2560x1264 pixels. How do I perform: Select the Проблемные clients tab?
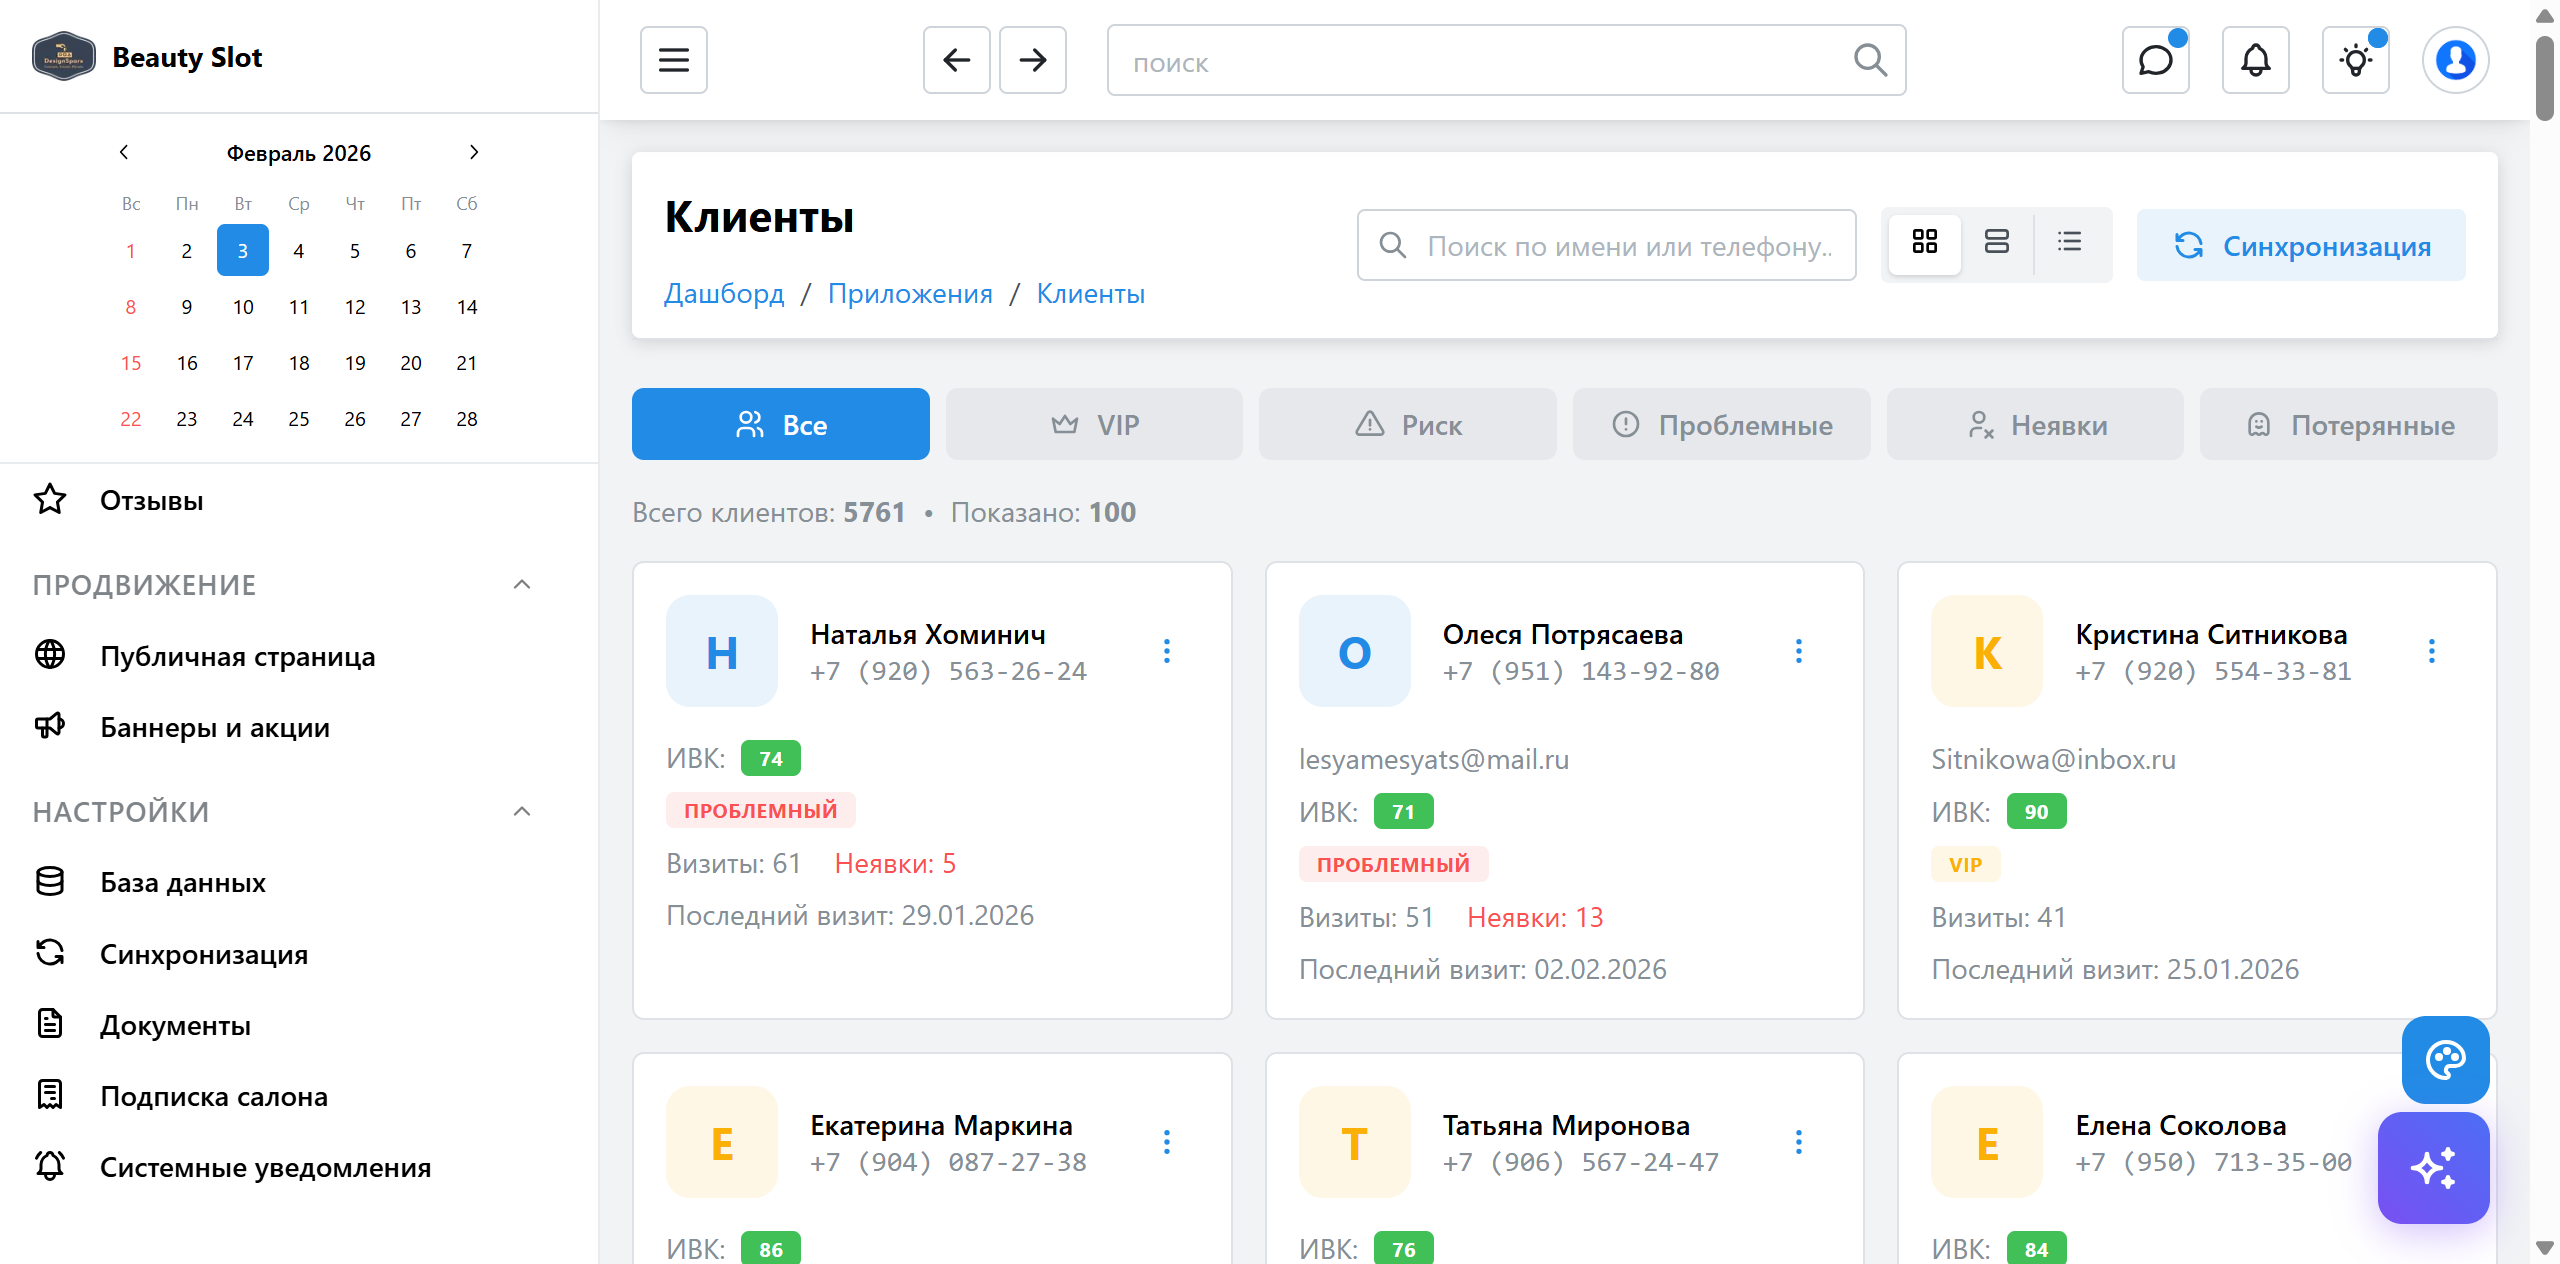click(1721, 425)
